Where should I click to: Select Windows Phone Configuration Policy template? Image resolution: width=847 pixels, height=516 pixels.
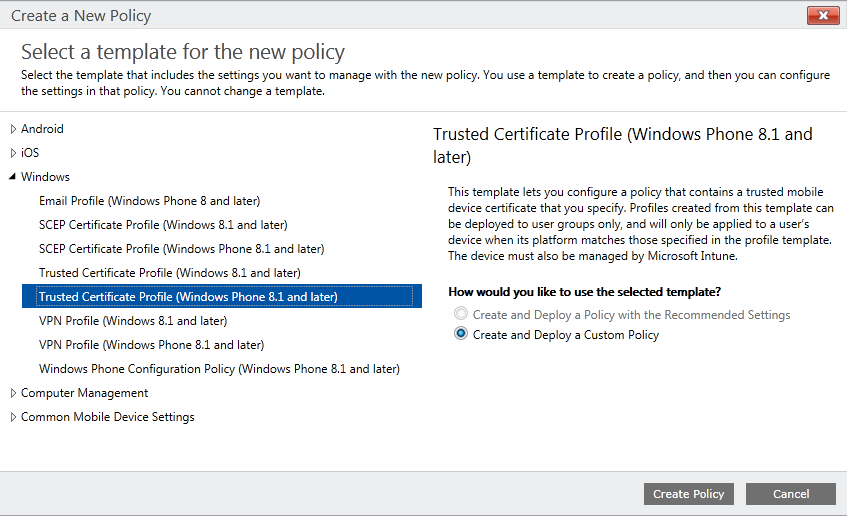click(219, 369)
